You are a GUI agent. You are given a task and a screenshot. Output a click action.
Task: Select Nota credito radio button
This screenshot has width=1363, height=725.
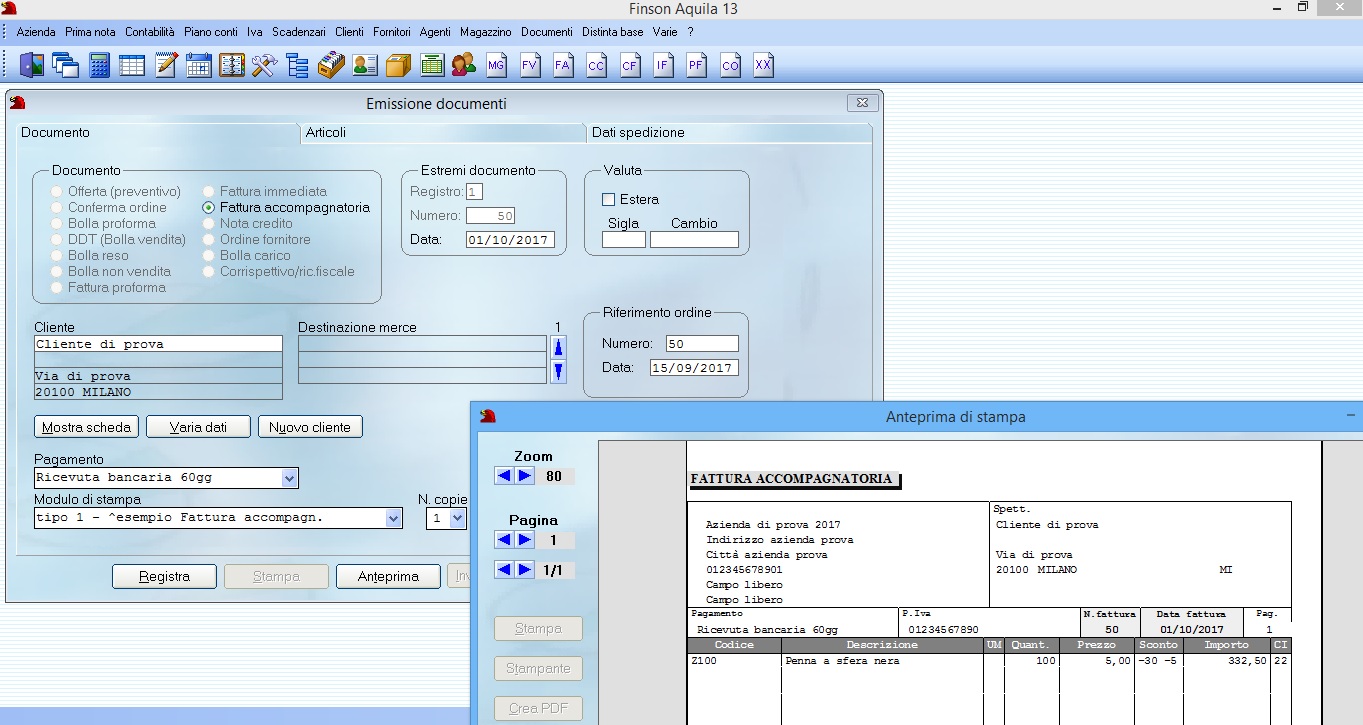coord(210,223)
